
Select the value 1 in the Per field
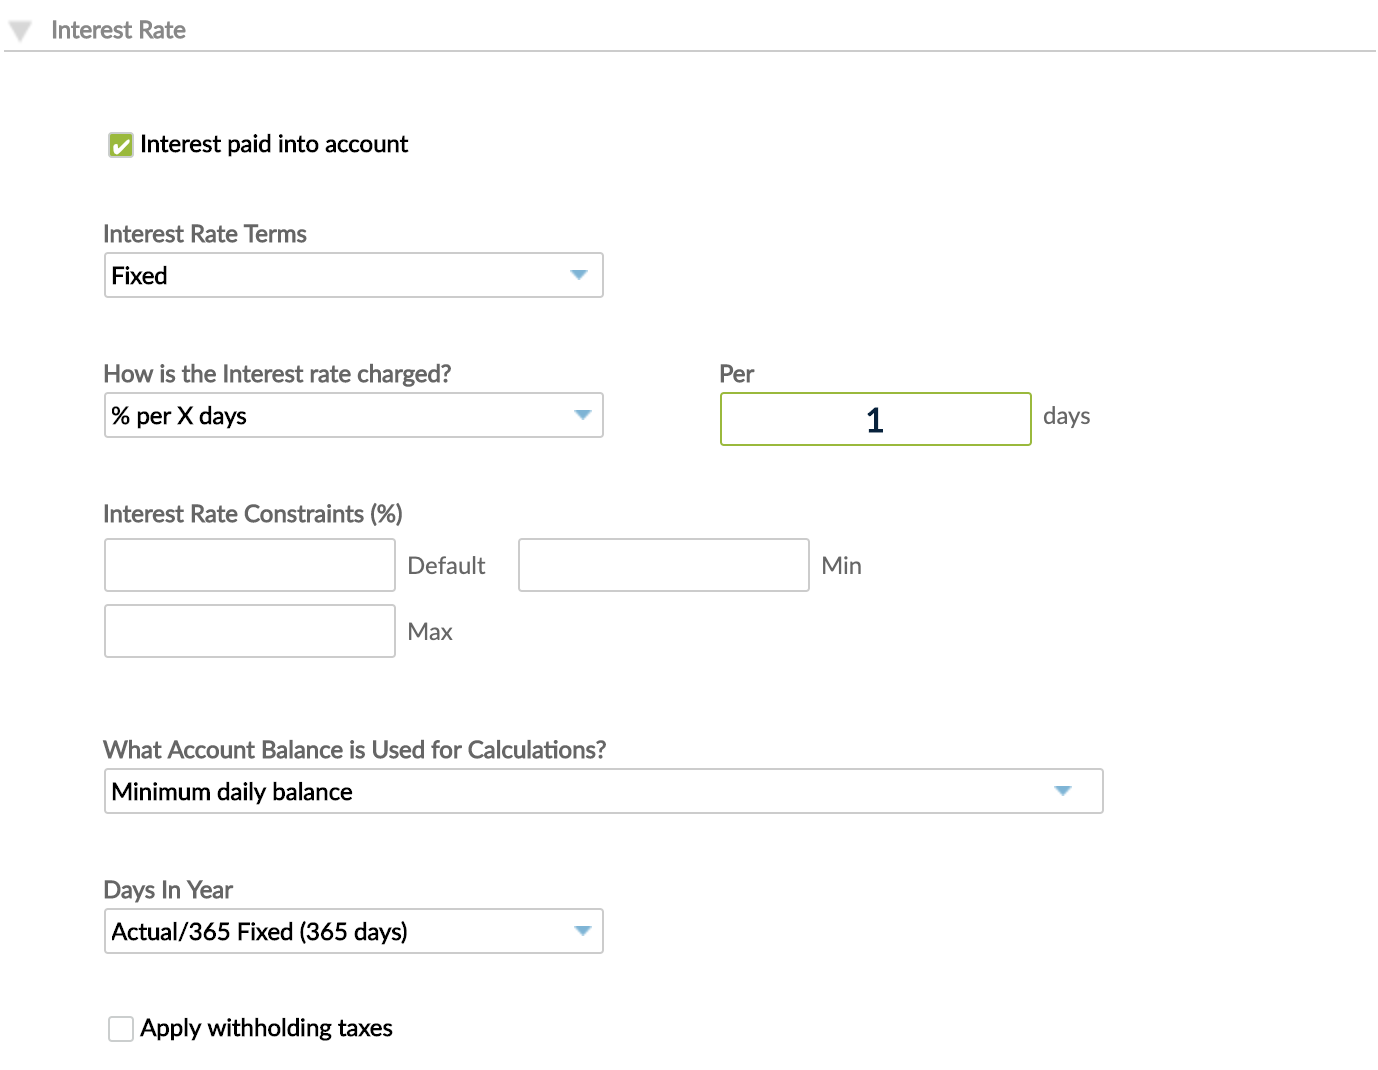[x=874, y=419]
